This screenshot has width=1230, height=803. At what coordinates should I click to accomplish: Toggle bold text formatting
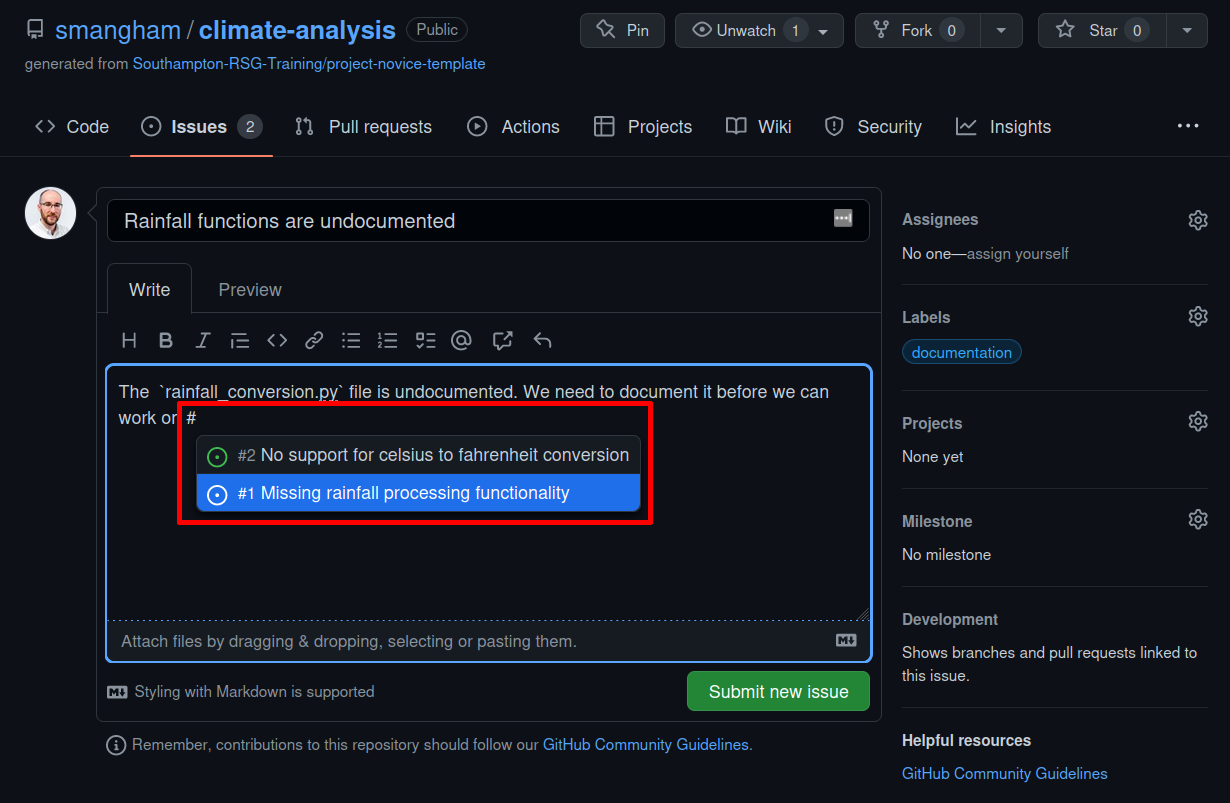tap(166, 340)
